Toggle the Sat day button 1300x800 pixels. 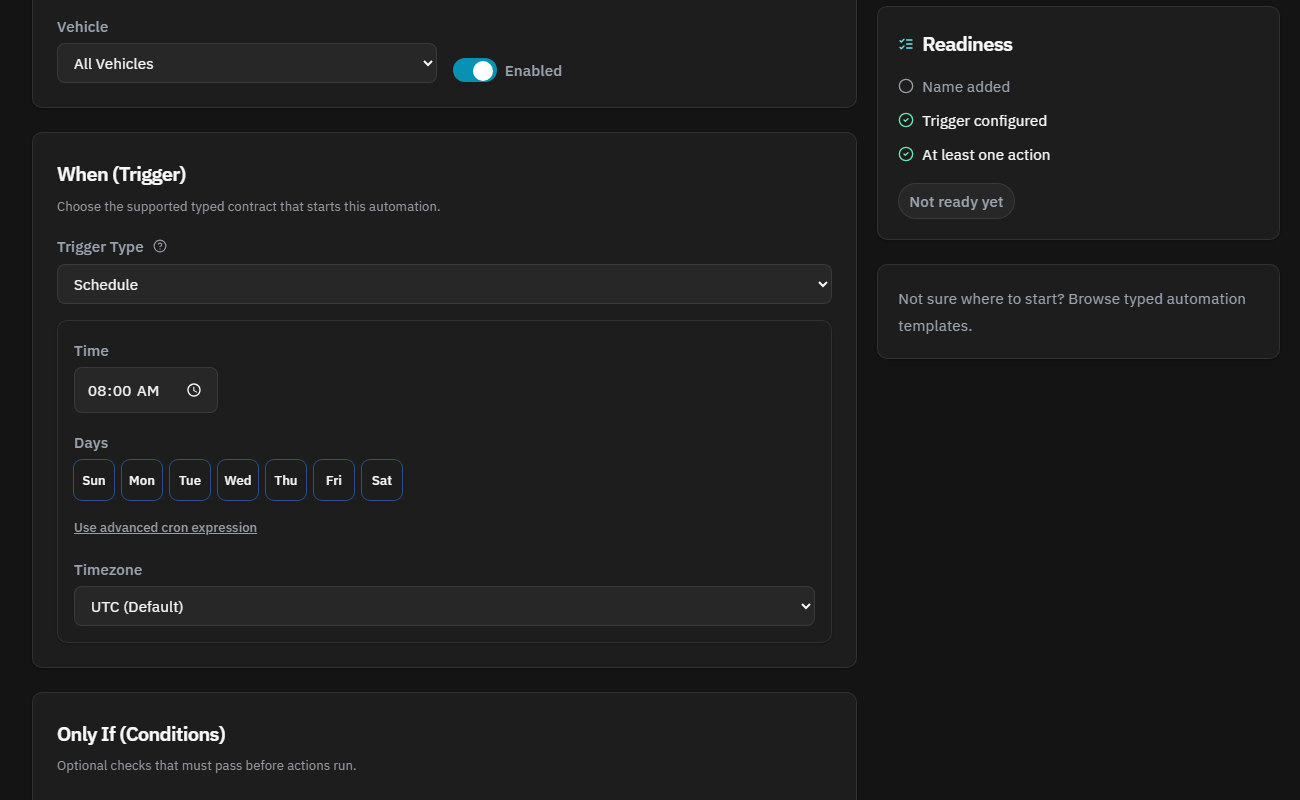pos(382,480)
